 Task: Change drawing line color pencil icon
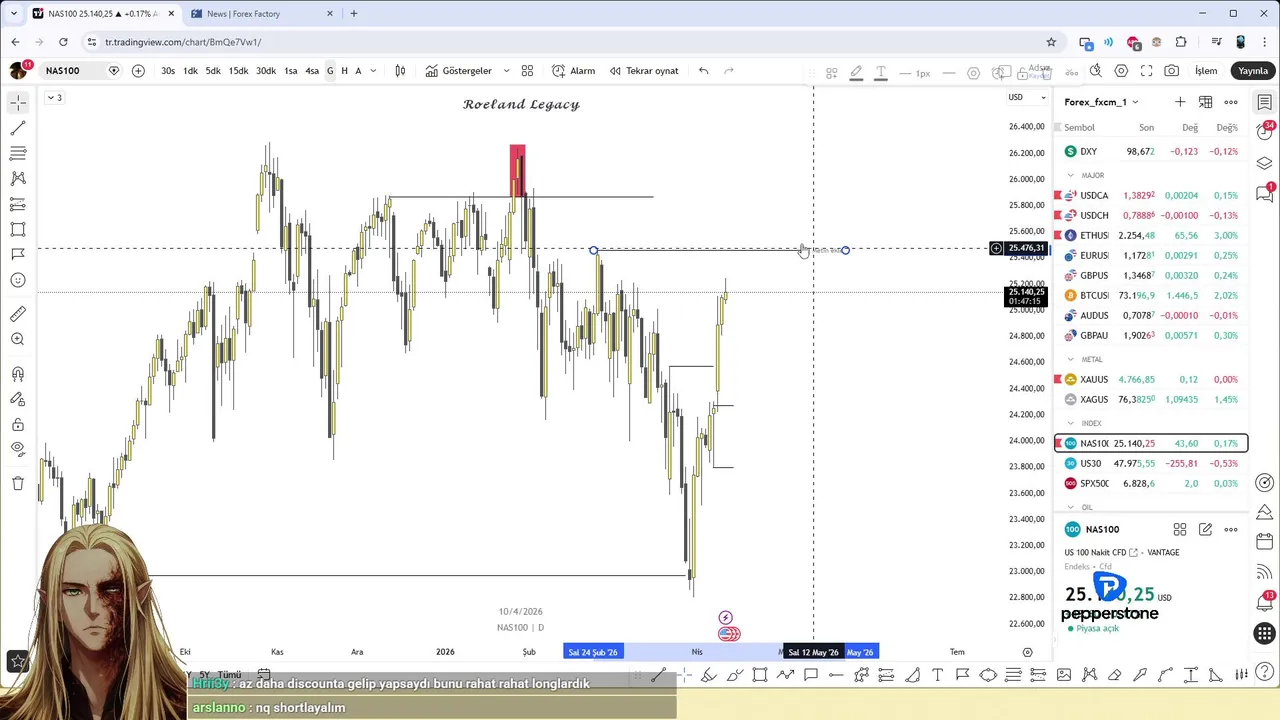(856, 72)
